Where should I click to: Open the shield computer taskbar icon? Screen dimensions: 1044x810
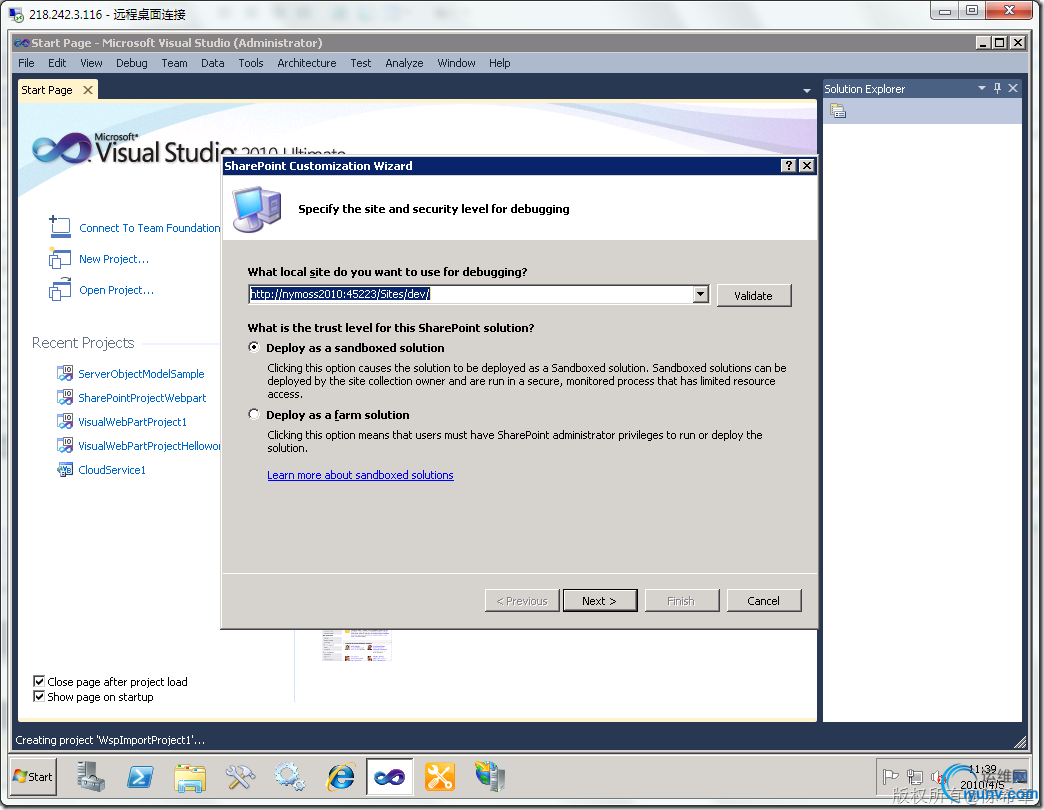(x=490, y=777)
